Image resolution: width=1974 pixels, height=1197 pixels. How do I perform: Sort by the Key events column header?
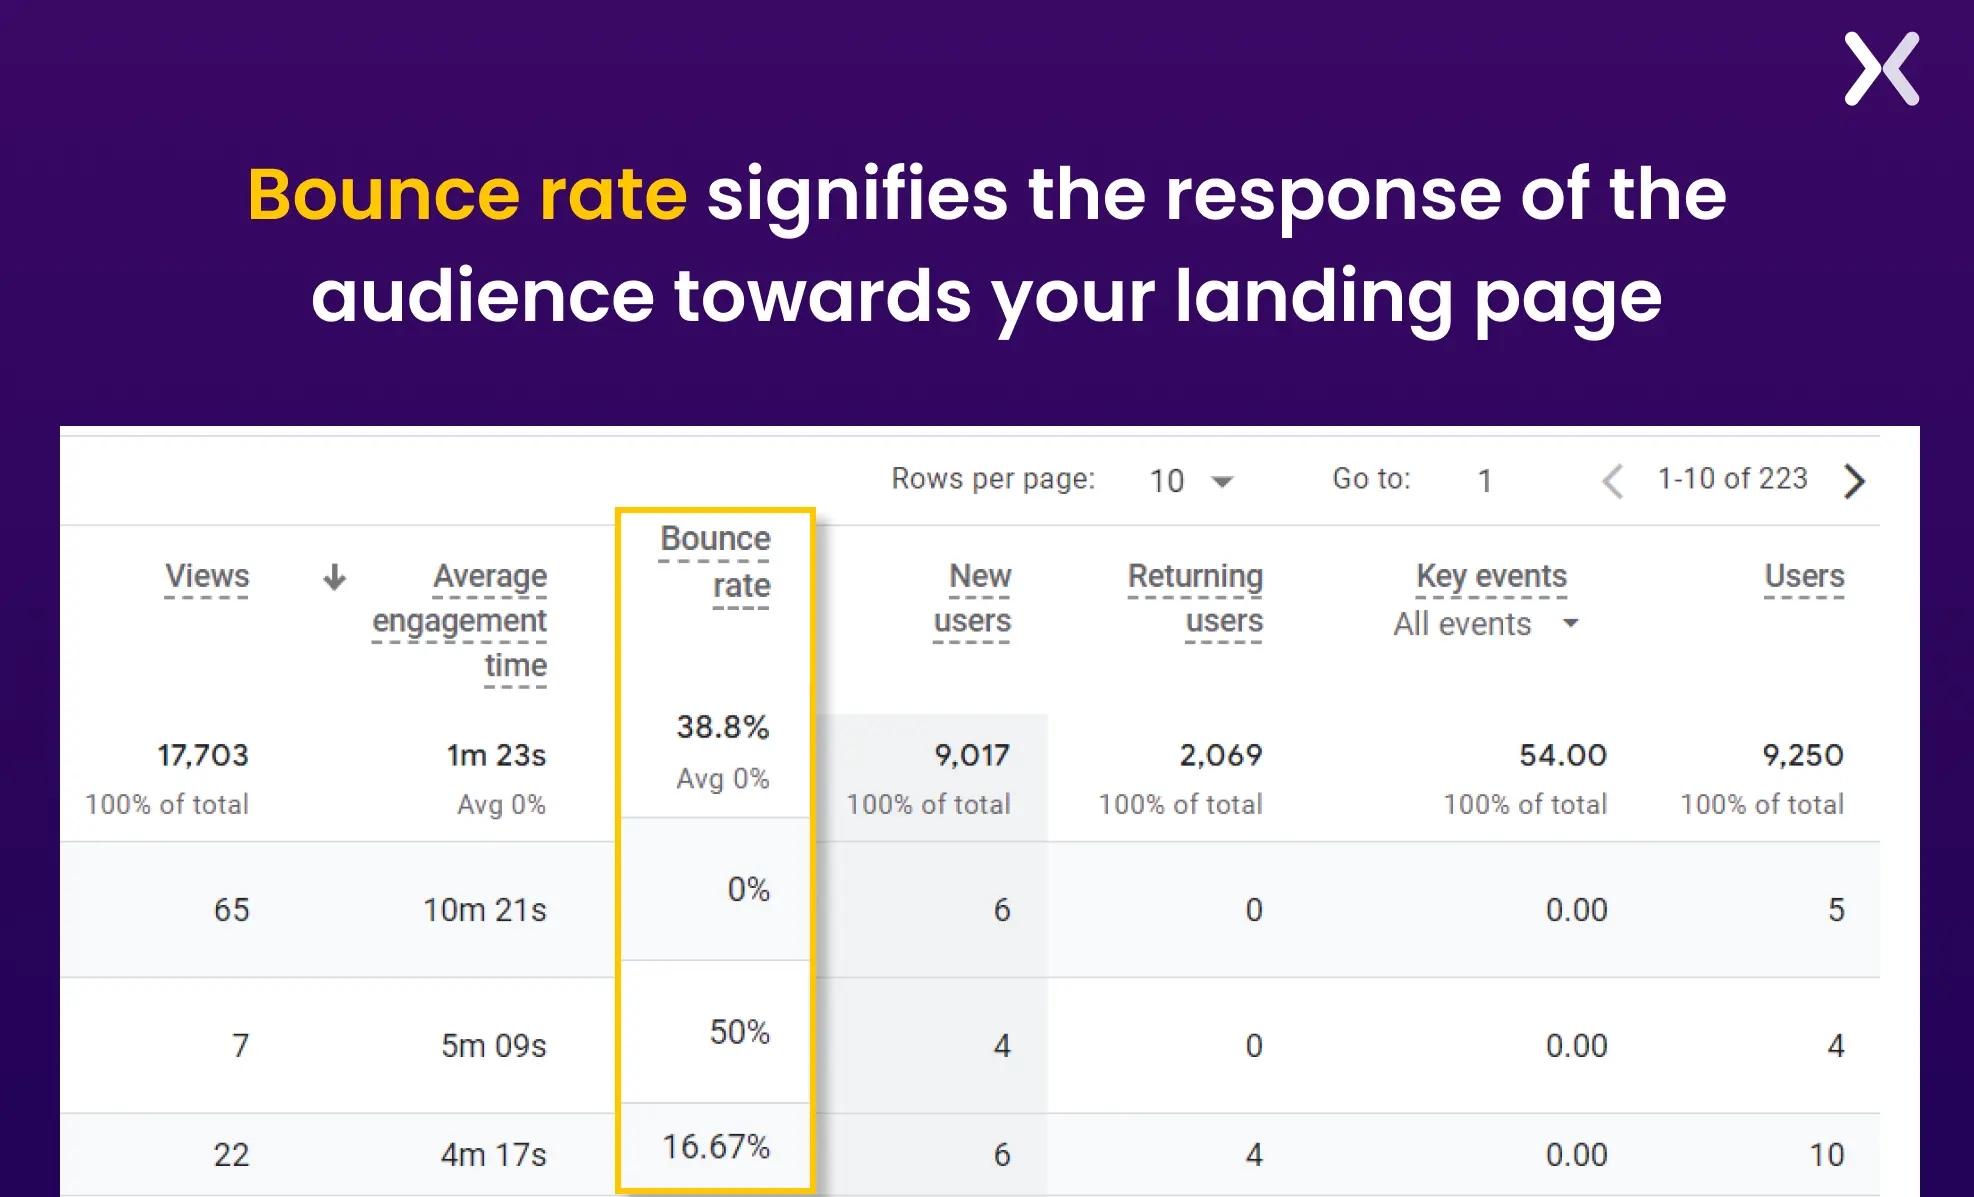[1491, 577]
